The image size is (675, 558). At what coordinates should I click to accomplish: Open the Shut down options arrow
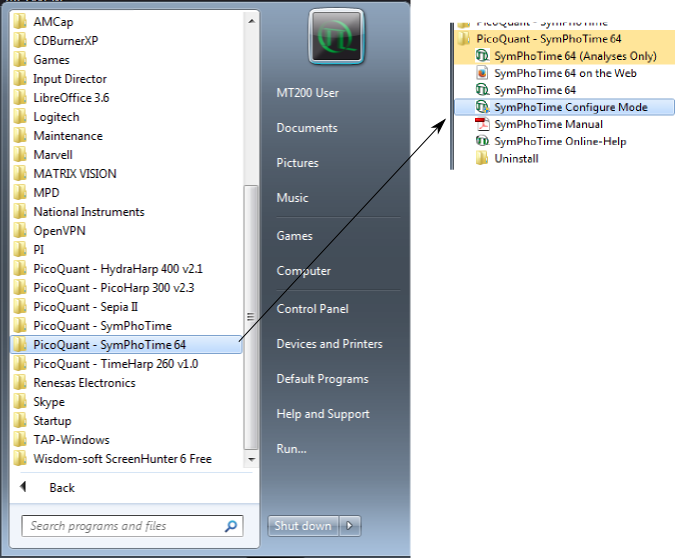coord(350,526)
